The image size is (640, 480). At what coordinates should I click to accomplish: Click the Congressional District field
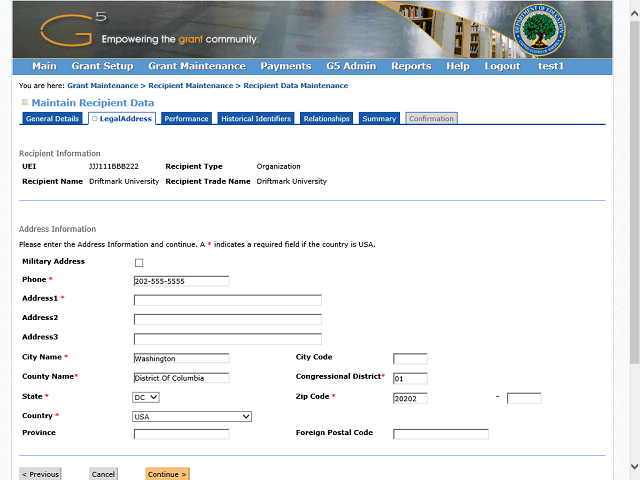tap(410, 378)
